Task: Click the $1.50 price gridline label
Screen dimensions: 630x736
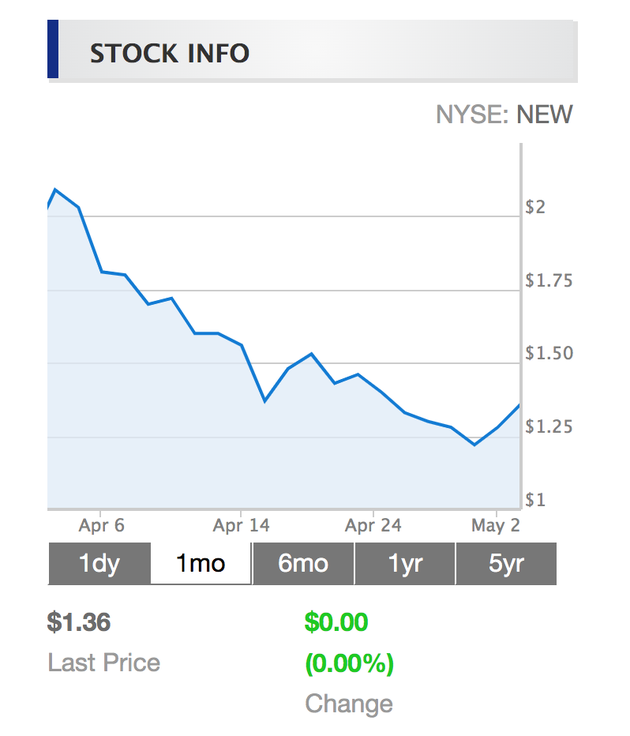Action: click(549, 354)
